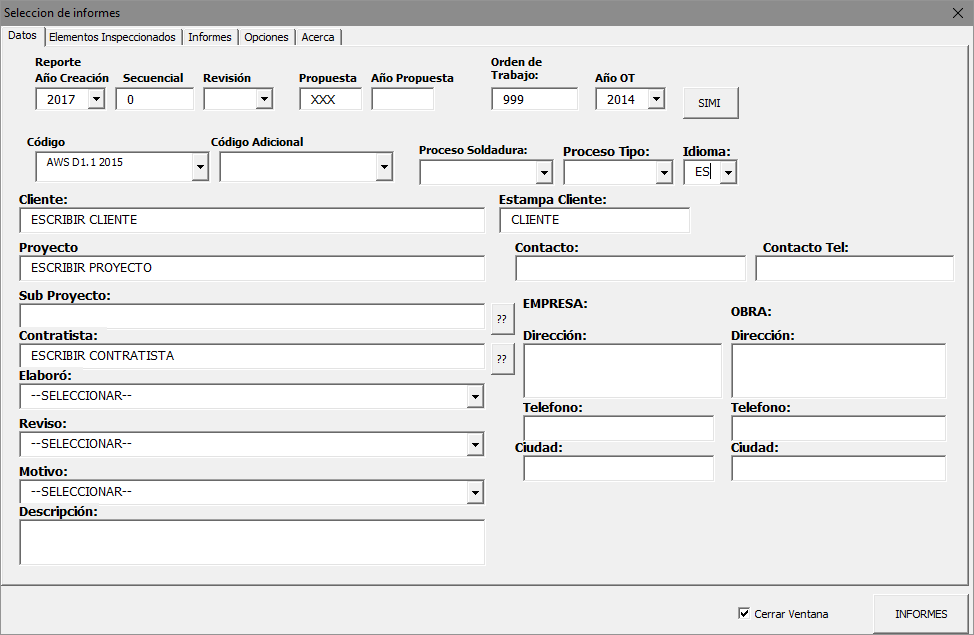Expand the Año Creación dropdown
974x635 pixels.
(x=96, y=99)
